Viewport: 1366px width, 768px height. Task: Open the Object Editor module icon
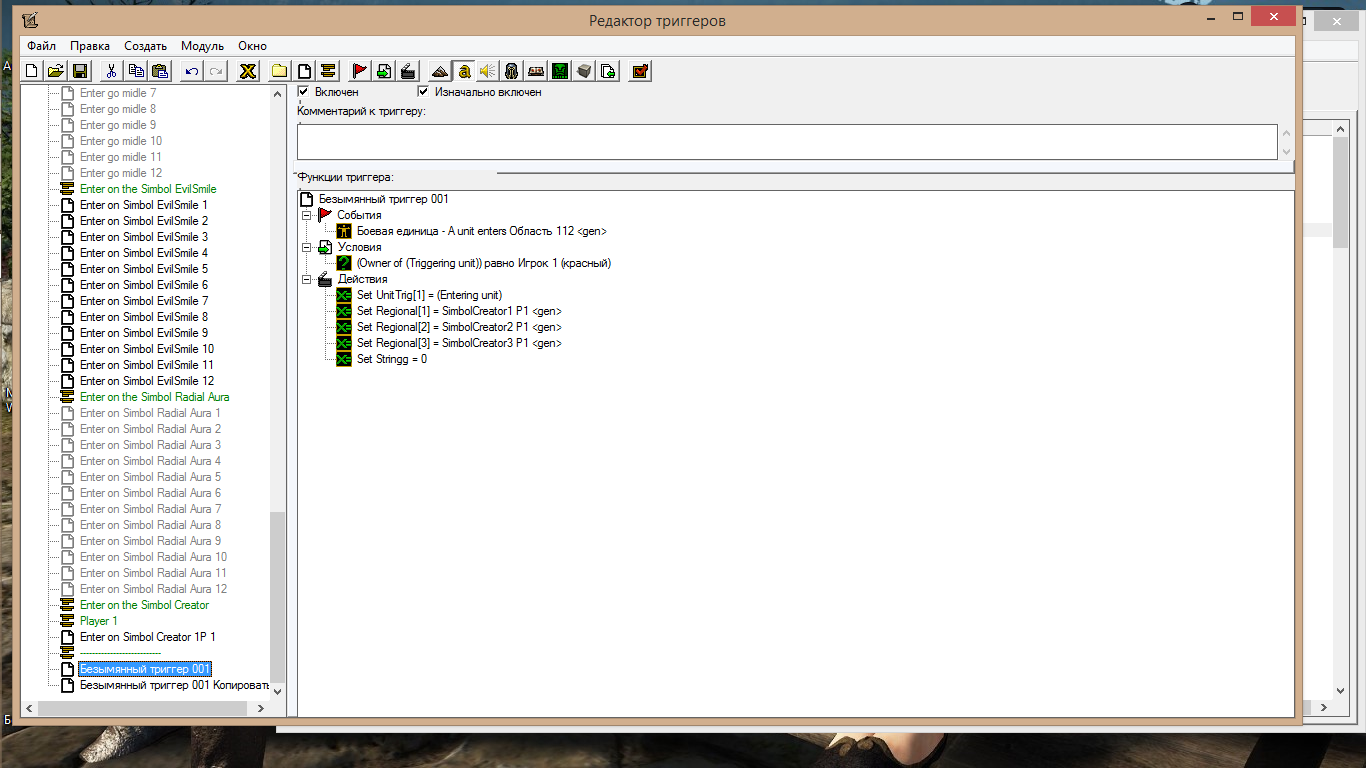[512, 70]
